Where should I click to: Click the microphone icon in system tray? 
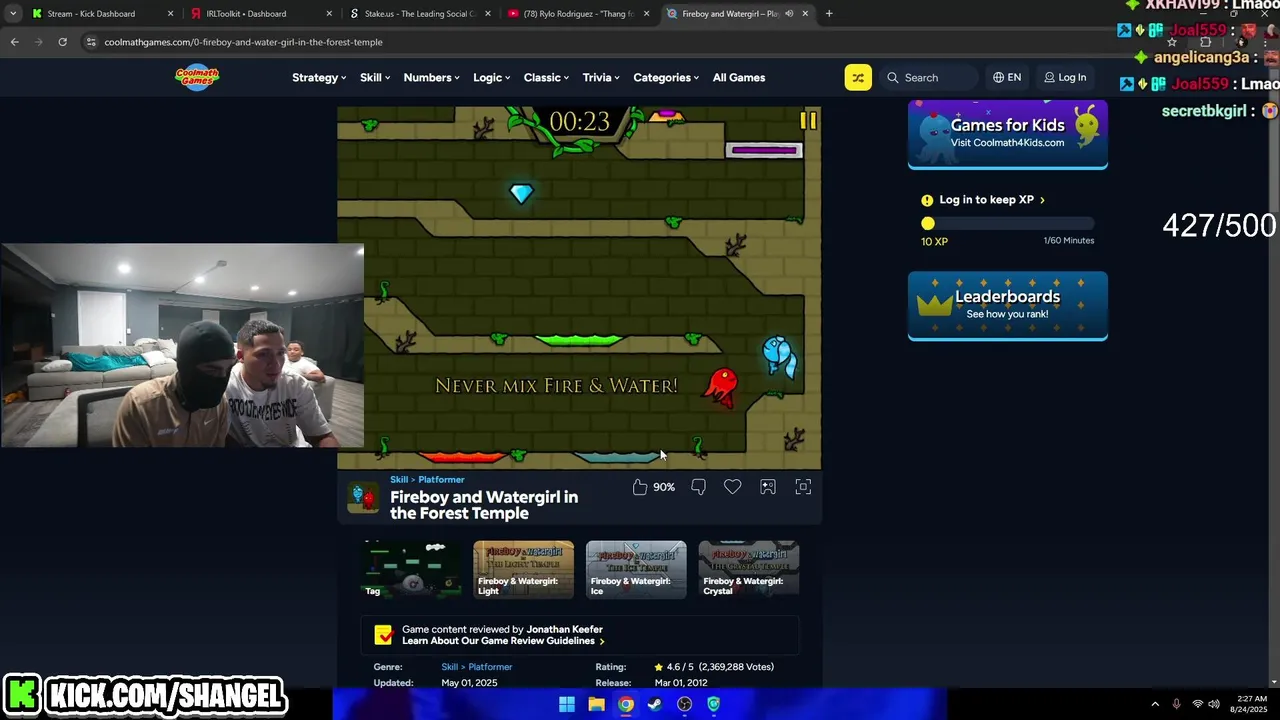point(1176,704)
